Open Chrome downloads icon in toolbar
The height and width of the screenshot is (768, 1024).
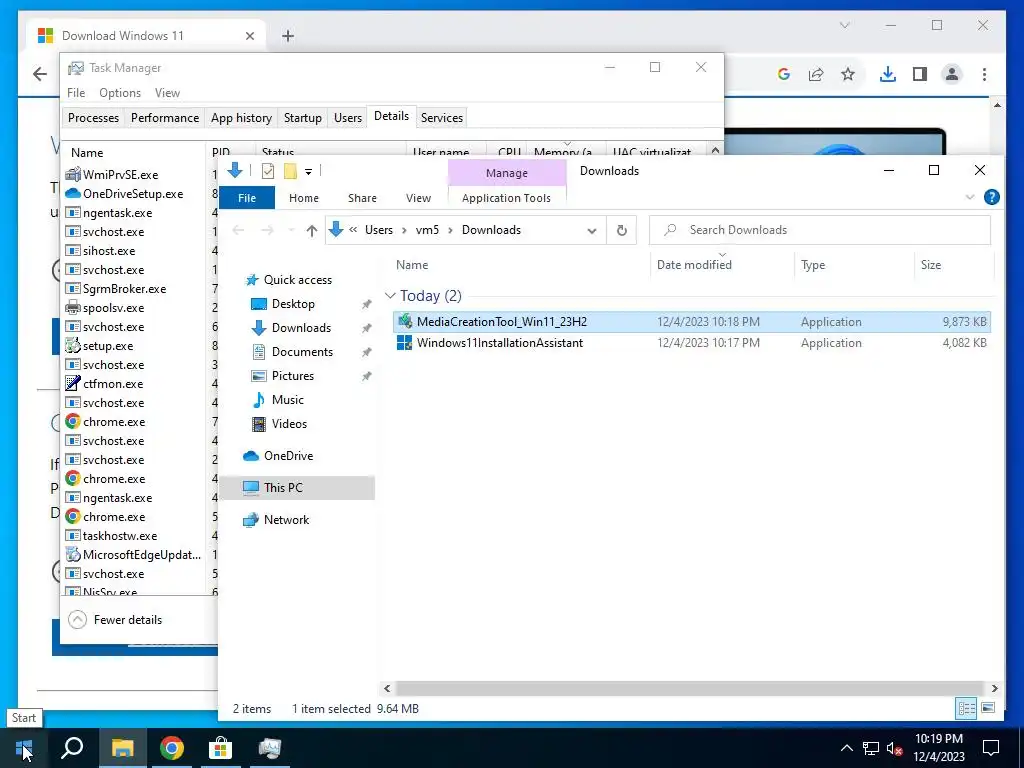click(x=888, y=74)
